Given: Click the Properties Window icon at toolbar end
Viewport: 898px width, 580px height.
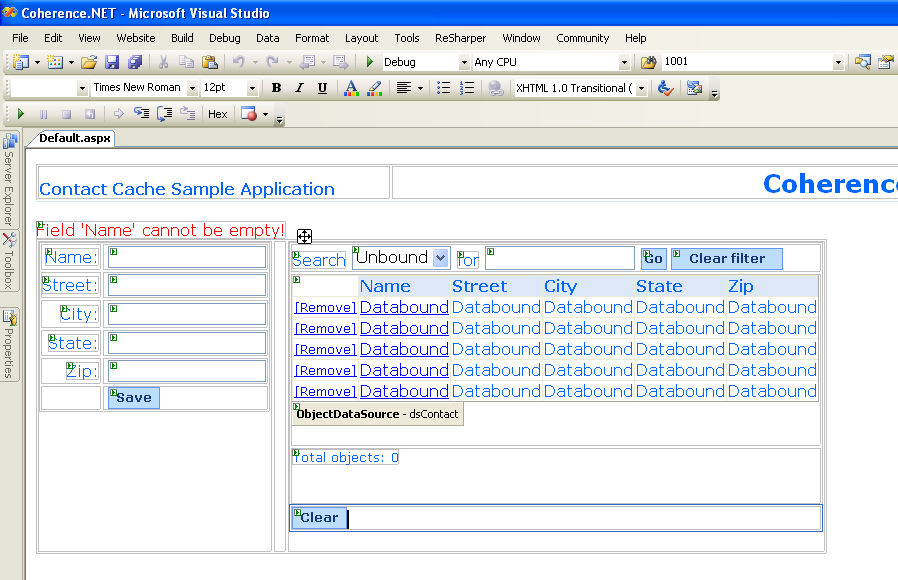Looking at the screenshot, I should click(886, 62).
